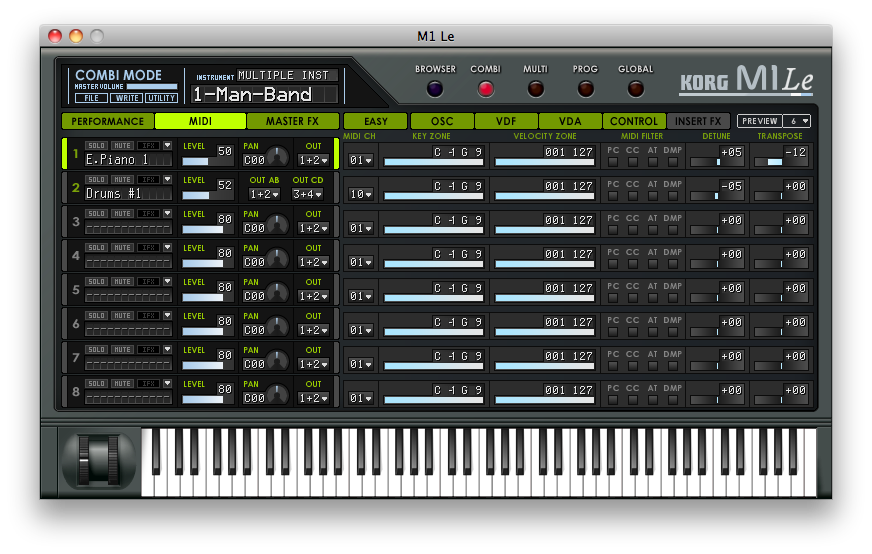Click the pan knob on timbre 3
The width and height of the screenshot is (872, 554).
click(x=278, y=225)
